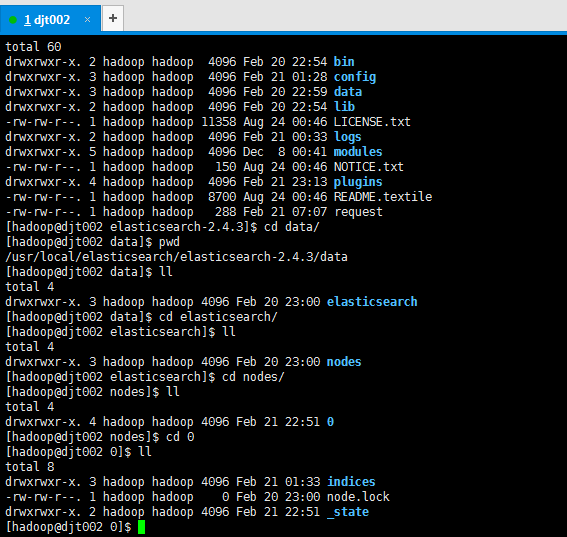Click the 'lib' directory name

(x=344, y=107)
